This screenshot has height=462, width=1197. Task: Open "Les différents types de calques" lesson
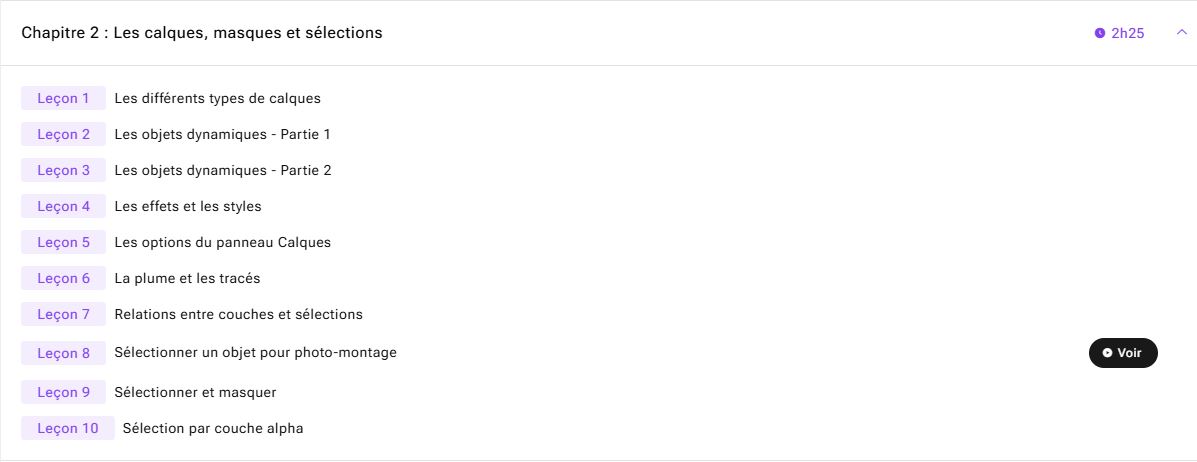(218, 99)
